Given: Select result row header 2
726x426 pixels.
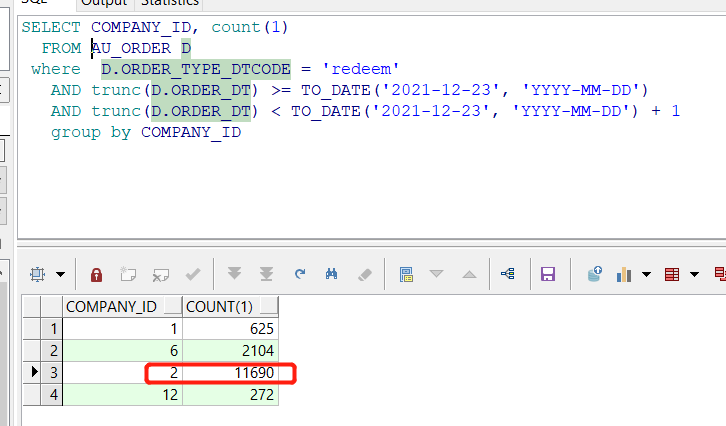Looking at the screenshot, I should click(51, 351).
